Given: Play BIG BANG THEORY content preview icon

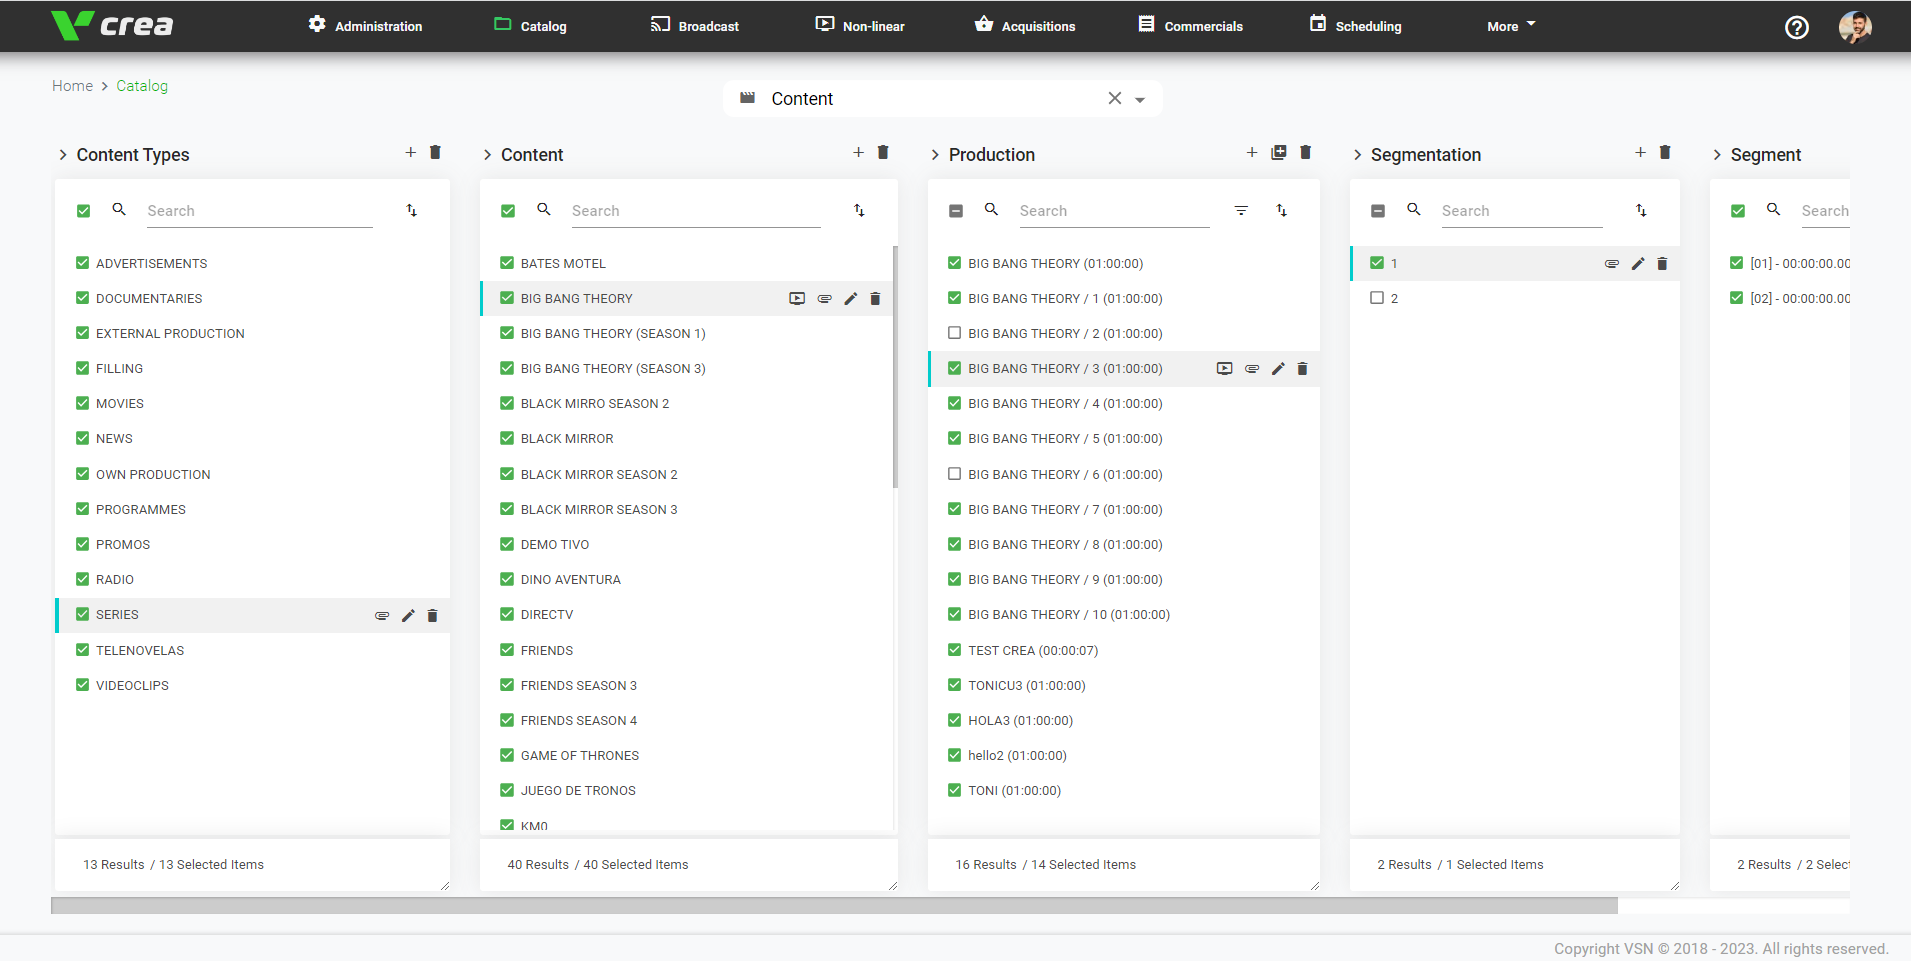Looking at the screenshot, I should tap(797, 299).
